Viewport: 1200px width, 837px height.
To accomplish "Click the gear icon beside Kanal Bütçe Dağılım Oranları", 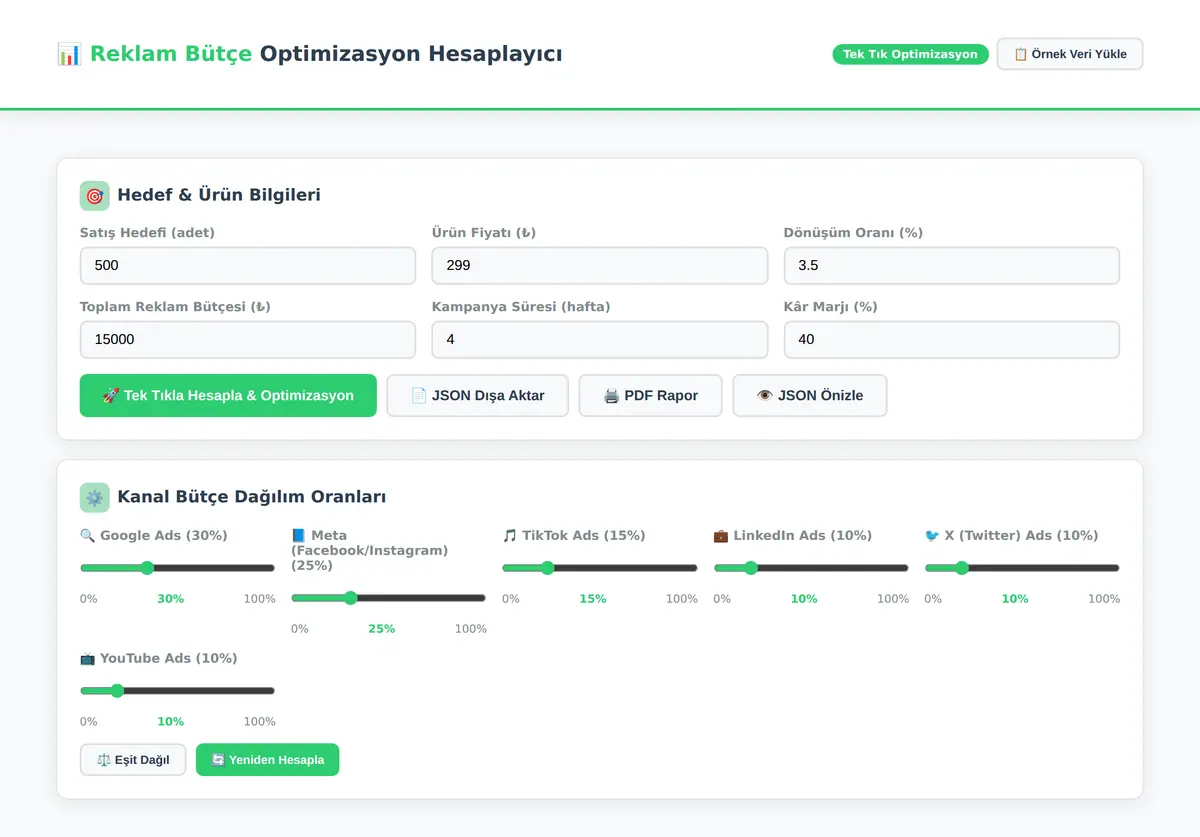I will (x=94, y=498).
